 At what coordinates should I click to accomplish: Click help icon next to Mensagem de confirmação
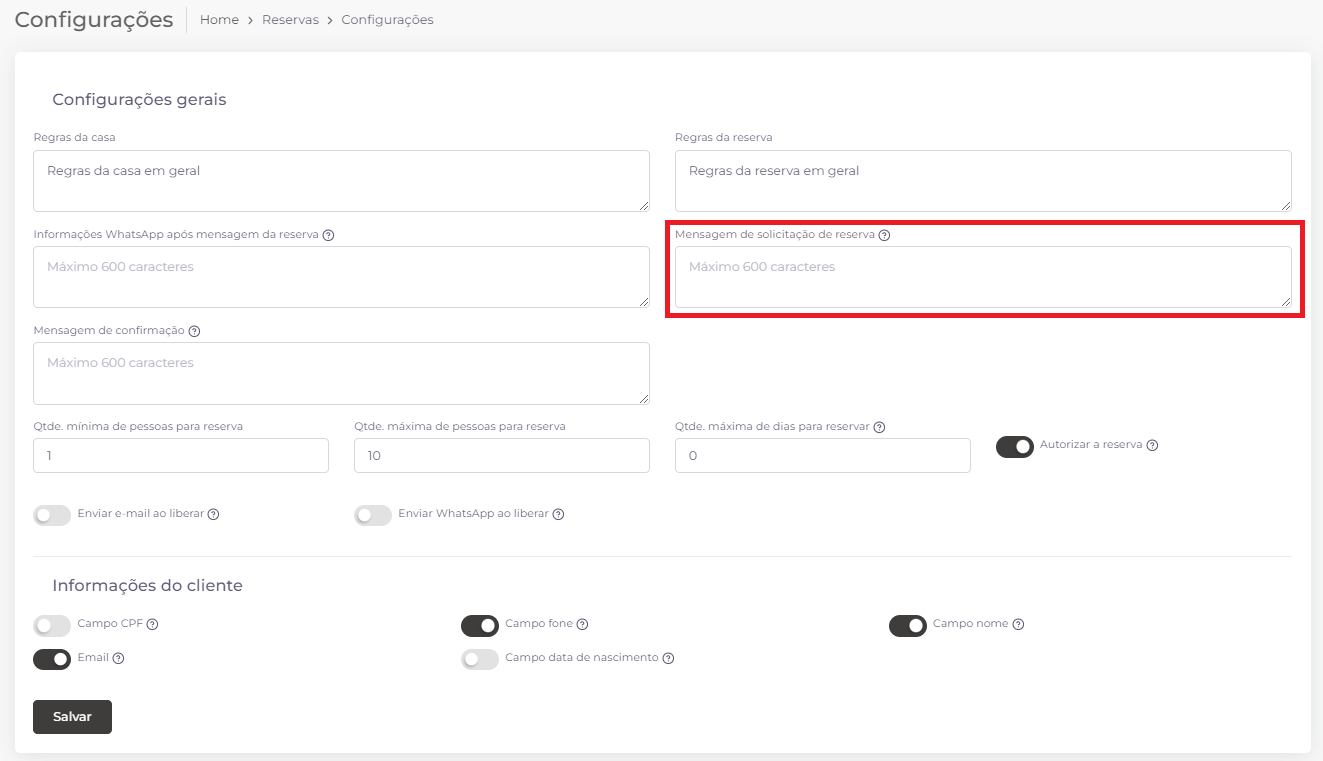[x=194, y=331]
